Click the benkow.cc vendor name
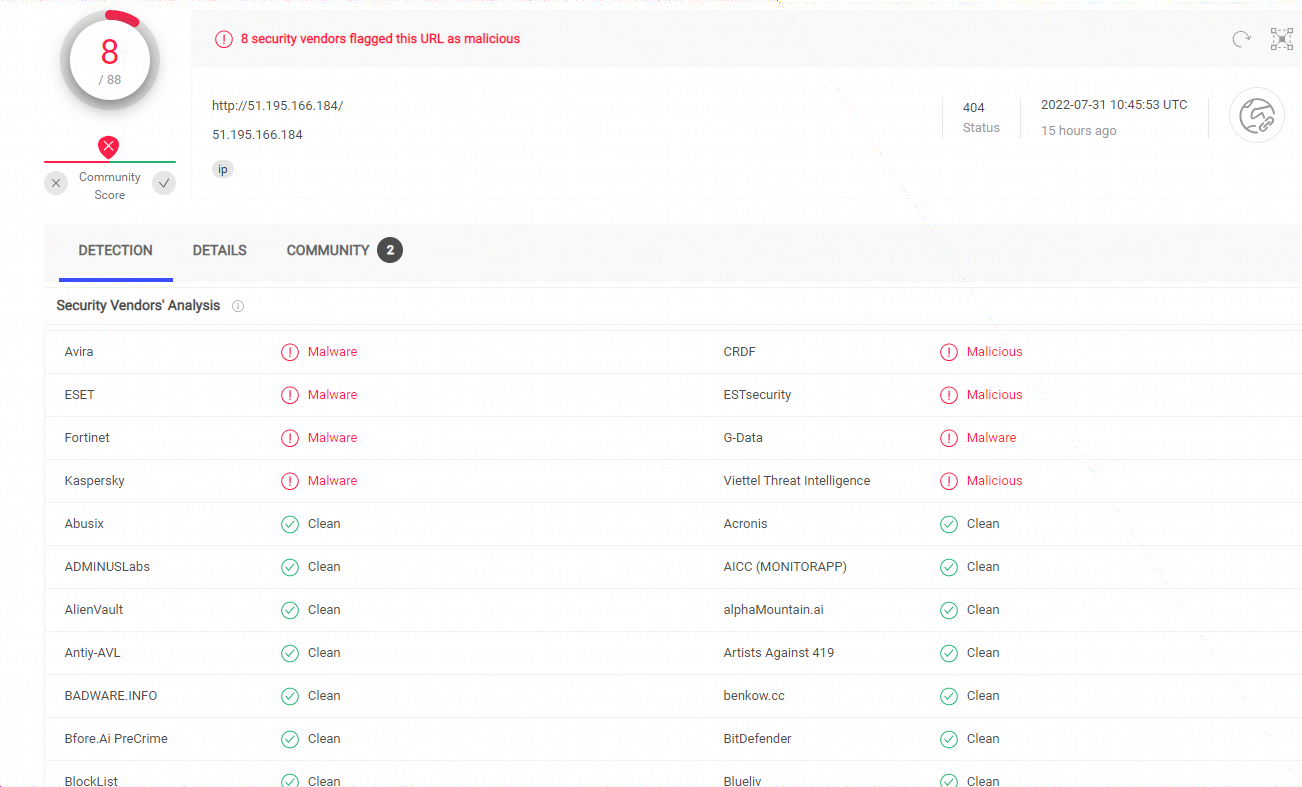This screenshot has height=787, width=1302. tap(756, 696)
